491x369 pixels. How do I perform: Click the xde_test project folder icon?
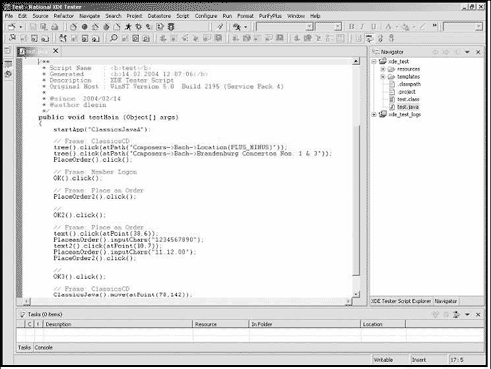[x=383, y=61]
